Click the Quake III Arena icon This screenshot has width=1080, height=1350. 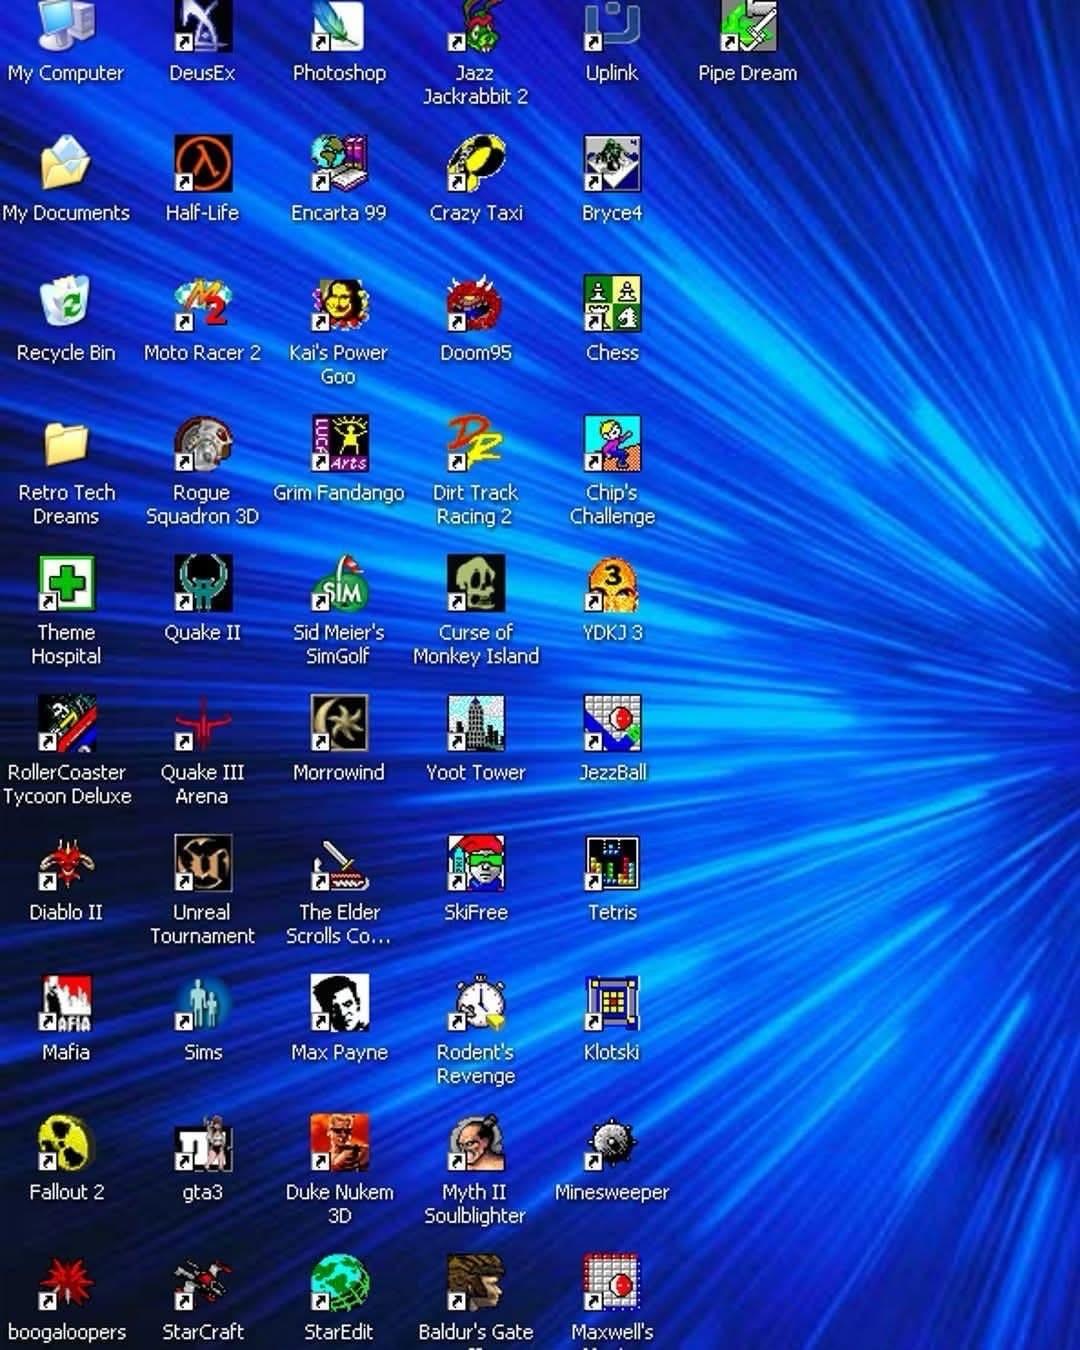[x=203, y=723]
